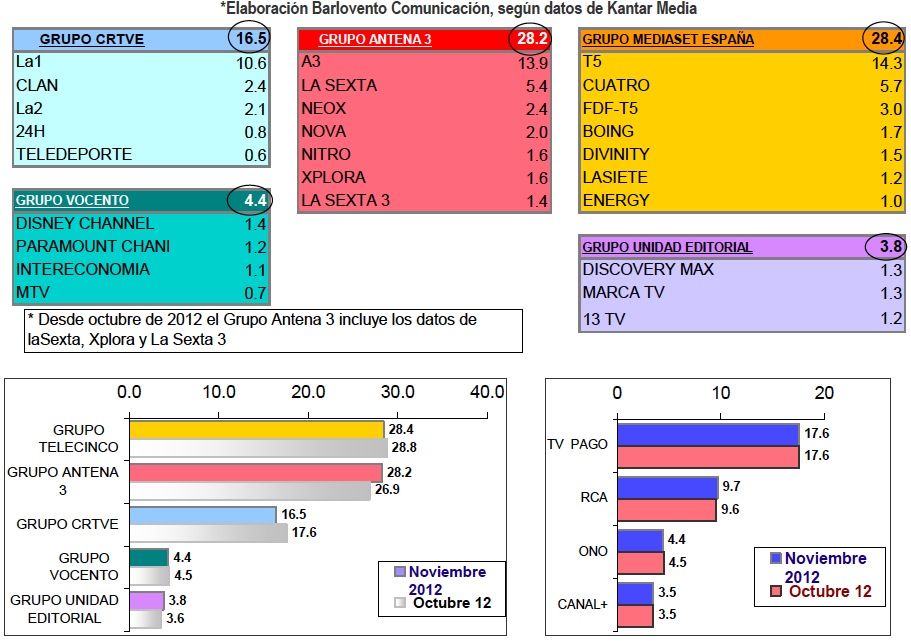The width and height of the screenshot is (911, 643).
Task: Click the purple Noviembre 2012 swatch in the groups chart legend
Action: (x=400, y=572)
